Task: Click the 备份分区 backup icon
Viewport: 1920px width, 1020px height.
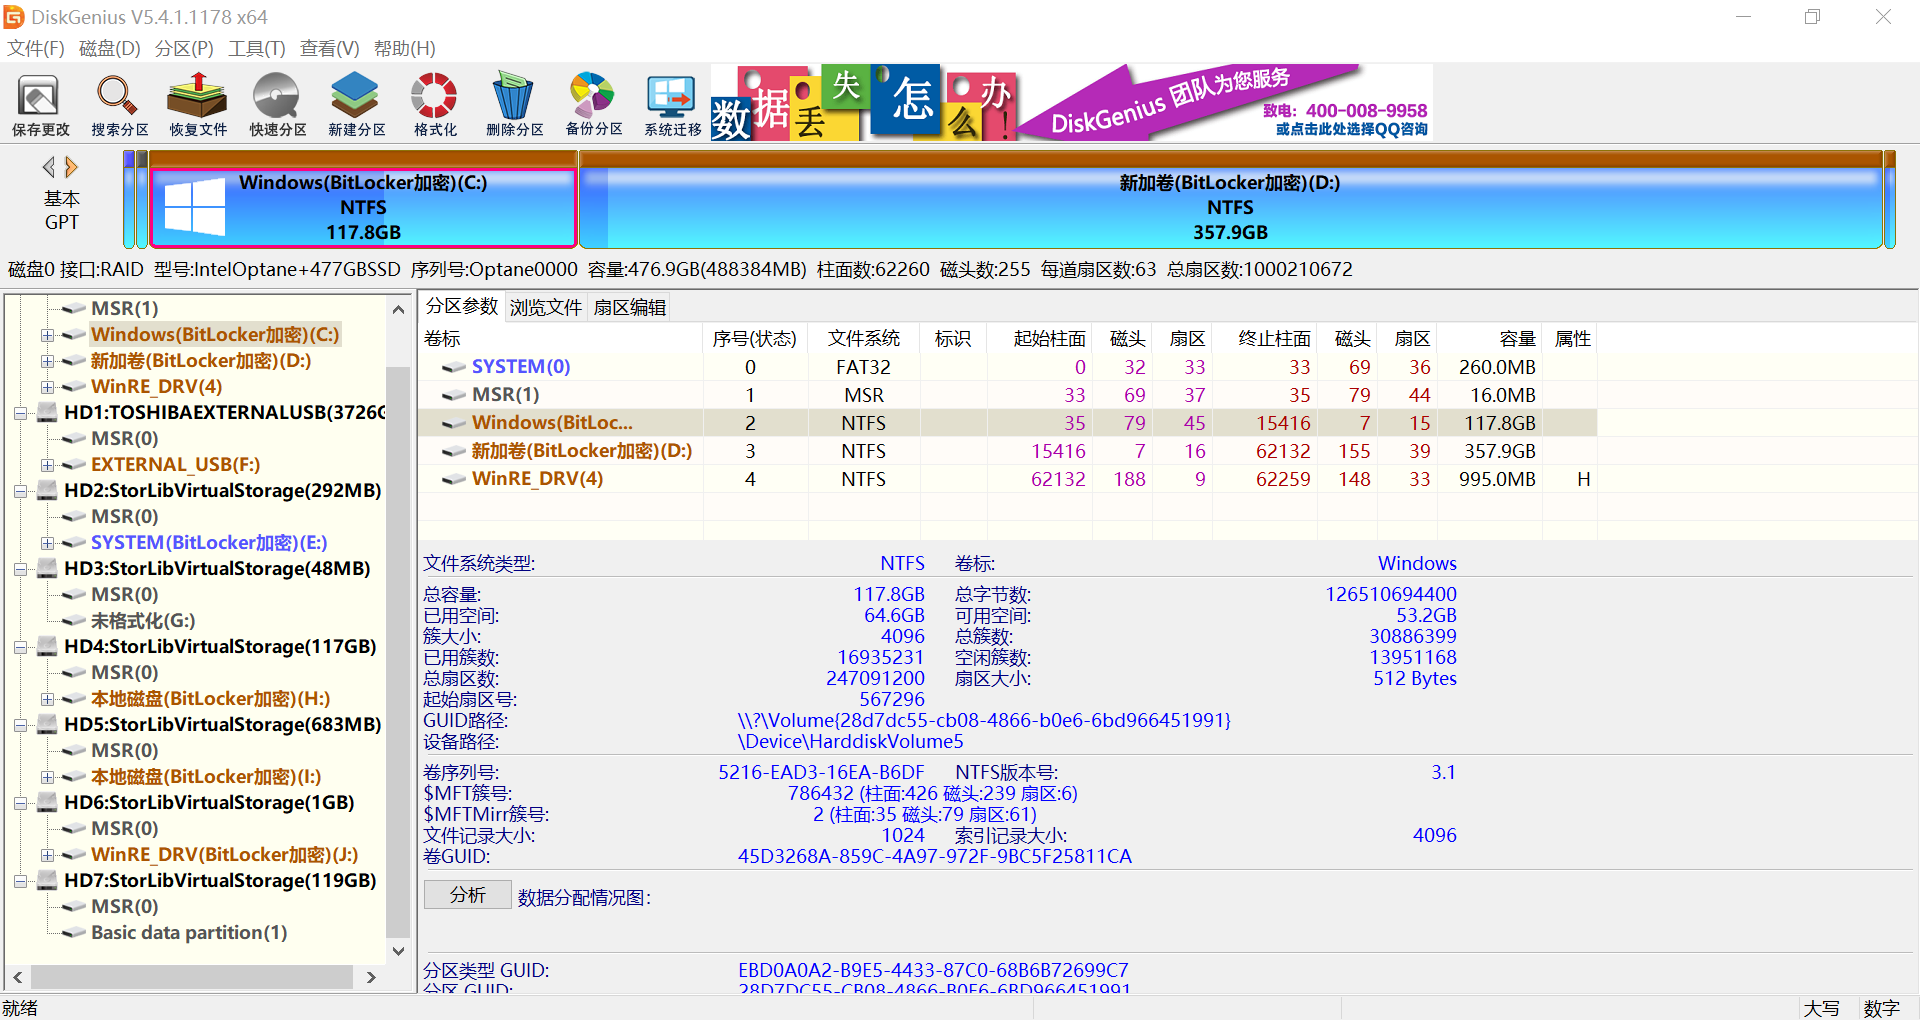Action: tap(592, 103)
